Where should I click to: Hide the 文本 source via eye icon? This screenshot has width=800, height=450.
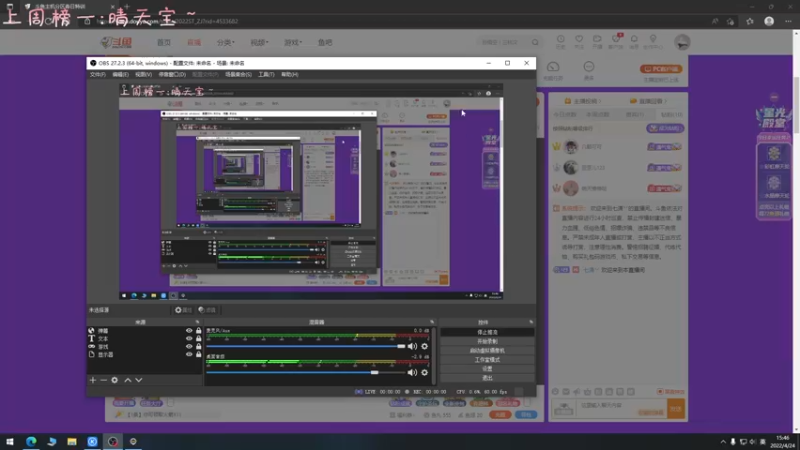pyautogui.click(x=189, y=338)
